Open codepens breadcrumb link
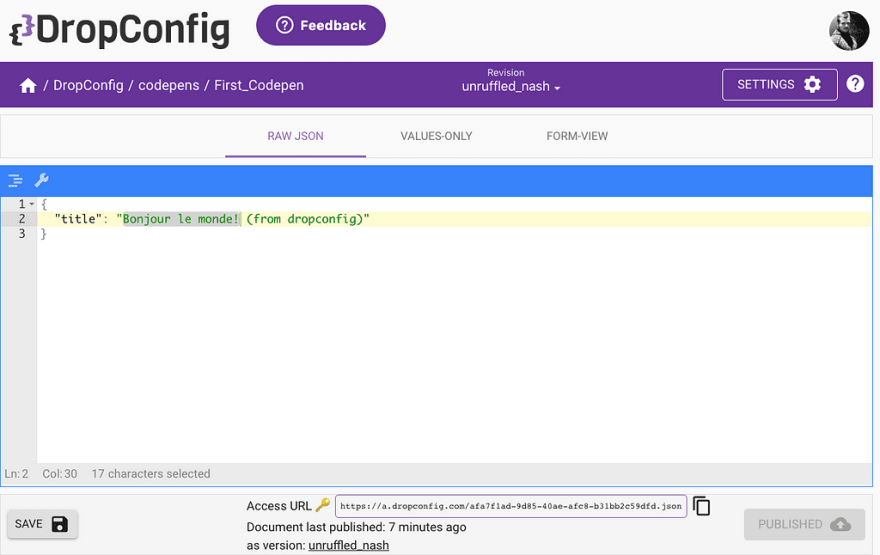Screen dimensions: 880x555 (168, 85)
